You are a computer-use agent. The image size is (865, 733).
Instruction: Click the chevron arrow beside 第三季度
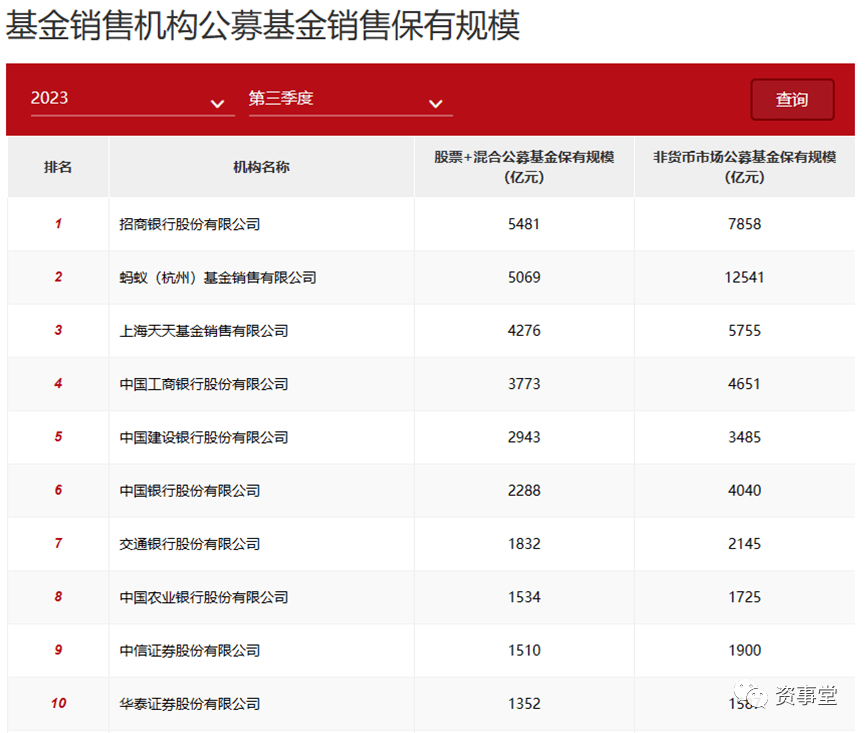click(435, 104)
